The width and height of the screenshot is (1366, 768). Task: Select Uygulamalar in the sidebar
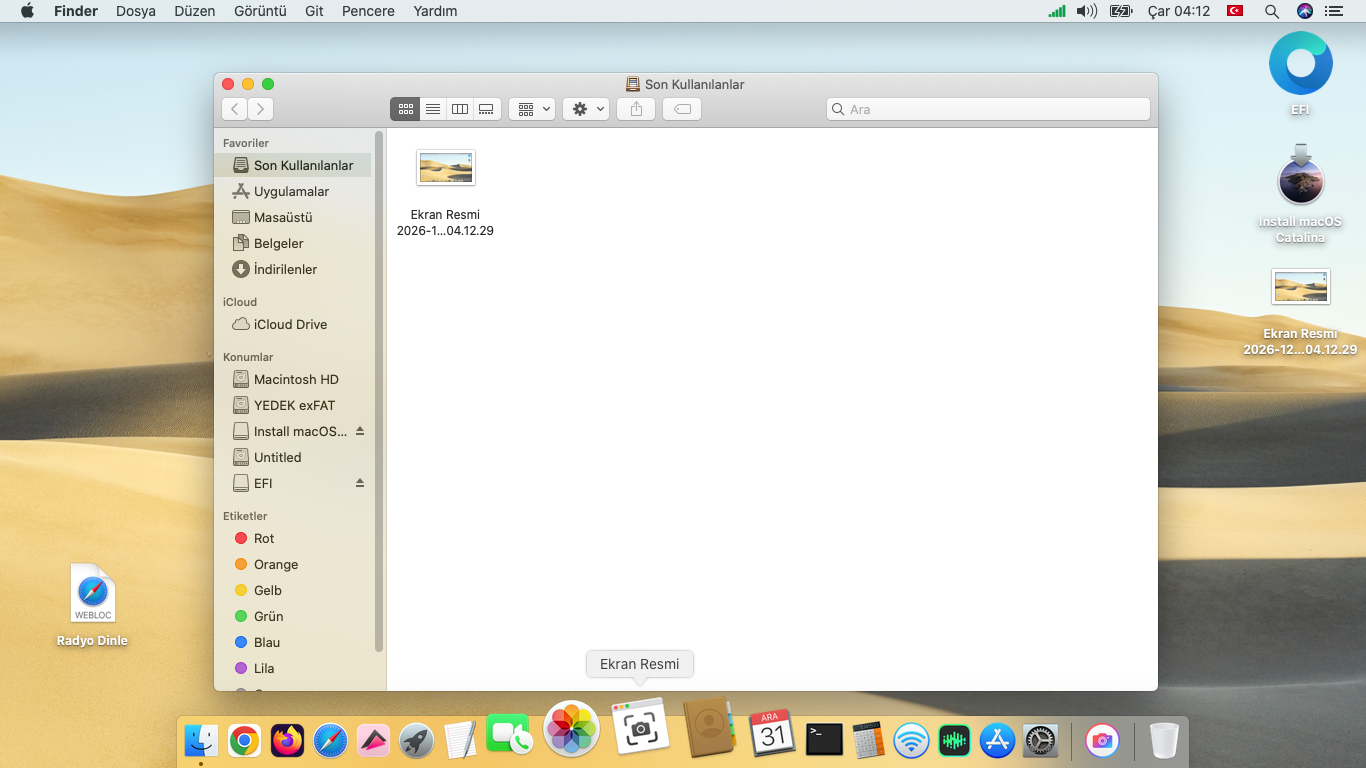pyautogui.click(x=291, y=191)
